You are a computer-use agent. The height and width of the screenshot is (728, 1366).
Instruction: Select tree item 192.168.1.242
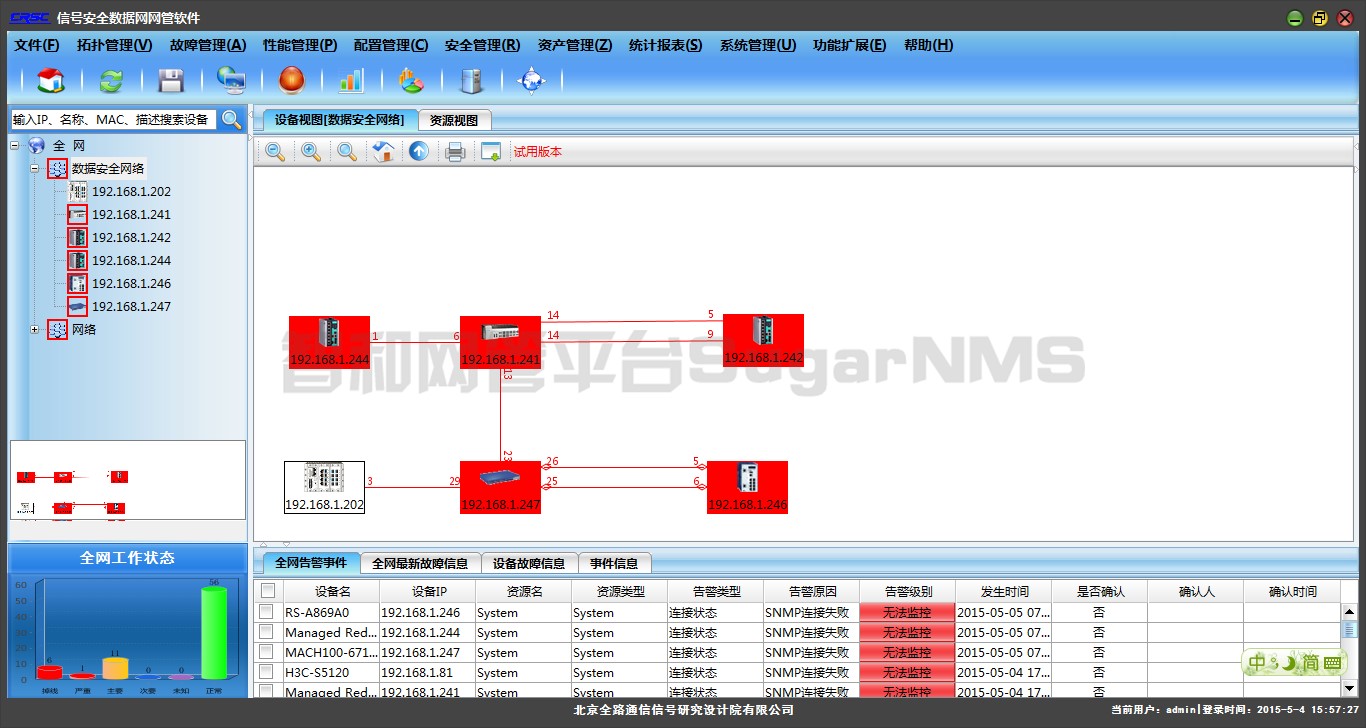[x=131, y=238]
